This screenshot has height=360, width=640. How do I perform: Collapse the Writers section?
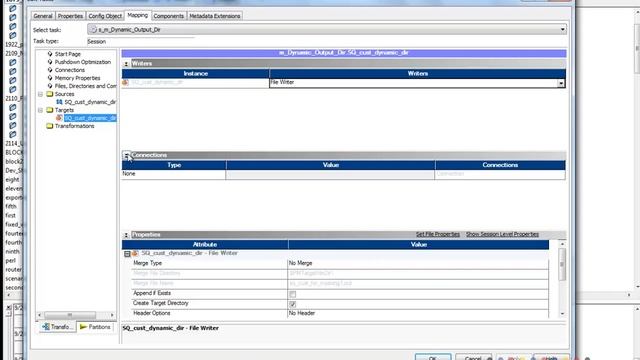point(126,64)
